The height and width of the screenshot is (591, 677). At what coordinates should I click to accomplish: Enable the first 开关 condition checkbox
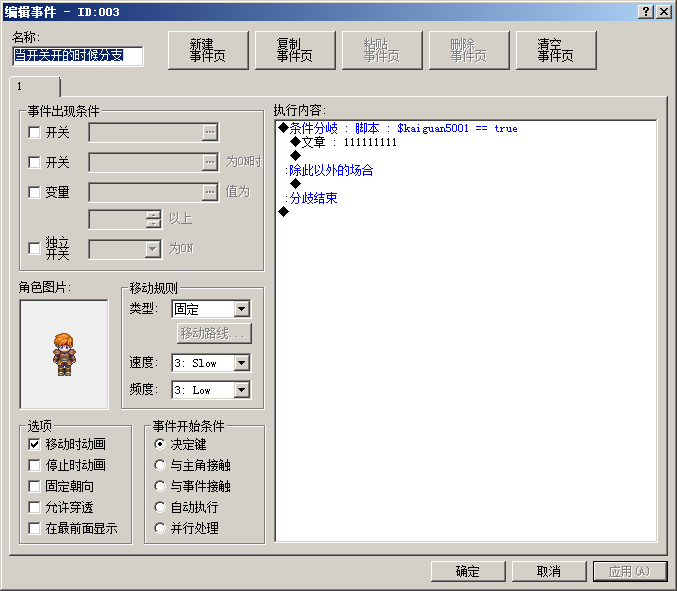tap(34, 132)
